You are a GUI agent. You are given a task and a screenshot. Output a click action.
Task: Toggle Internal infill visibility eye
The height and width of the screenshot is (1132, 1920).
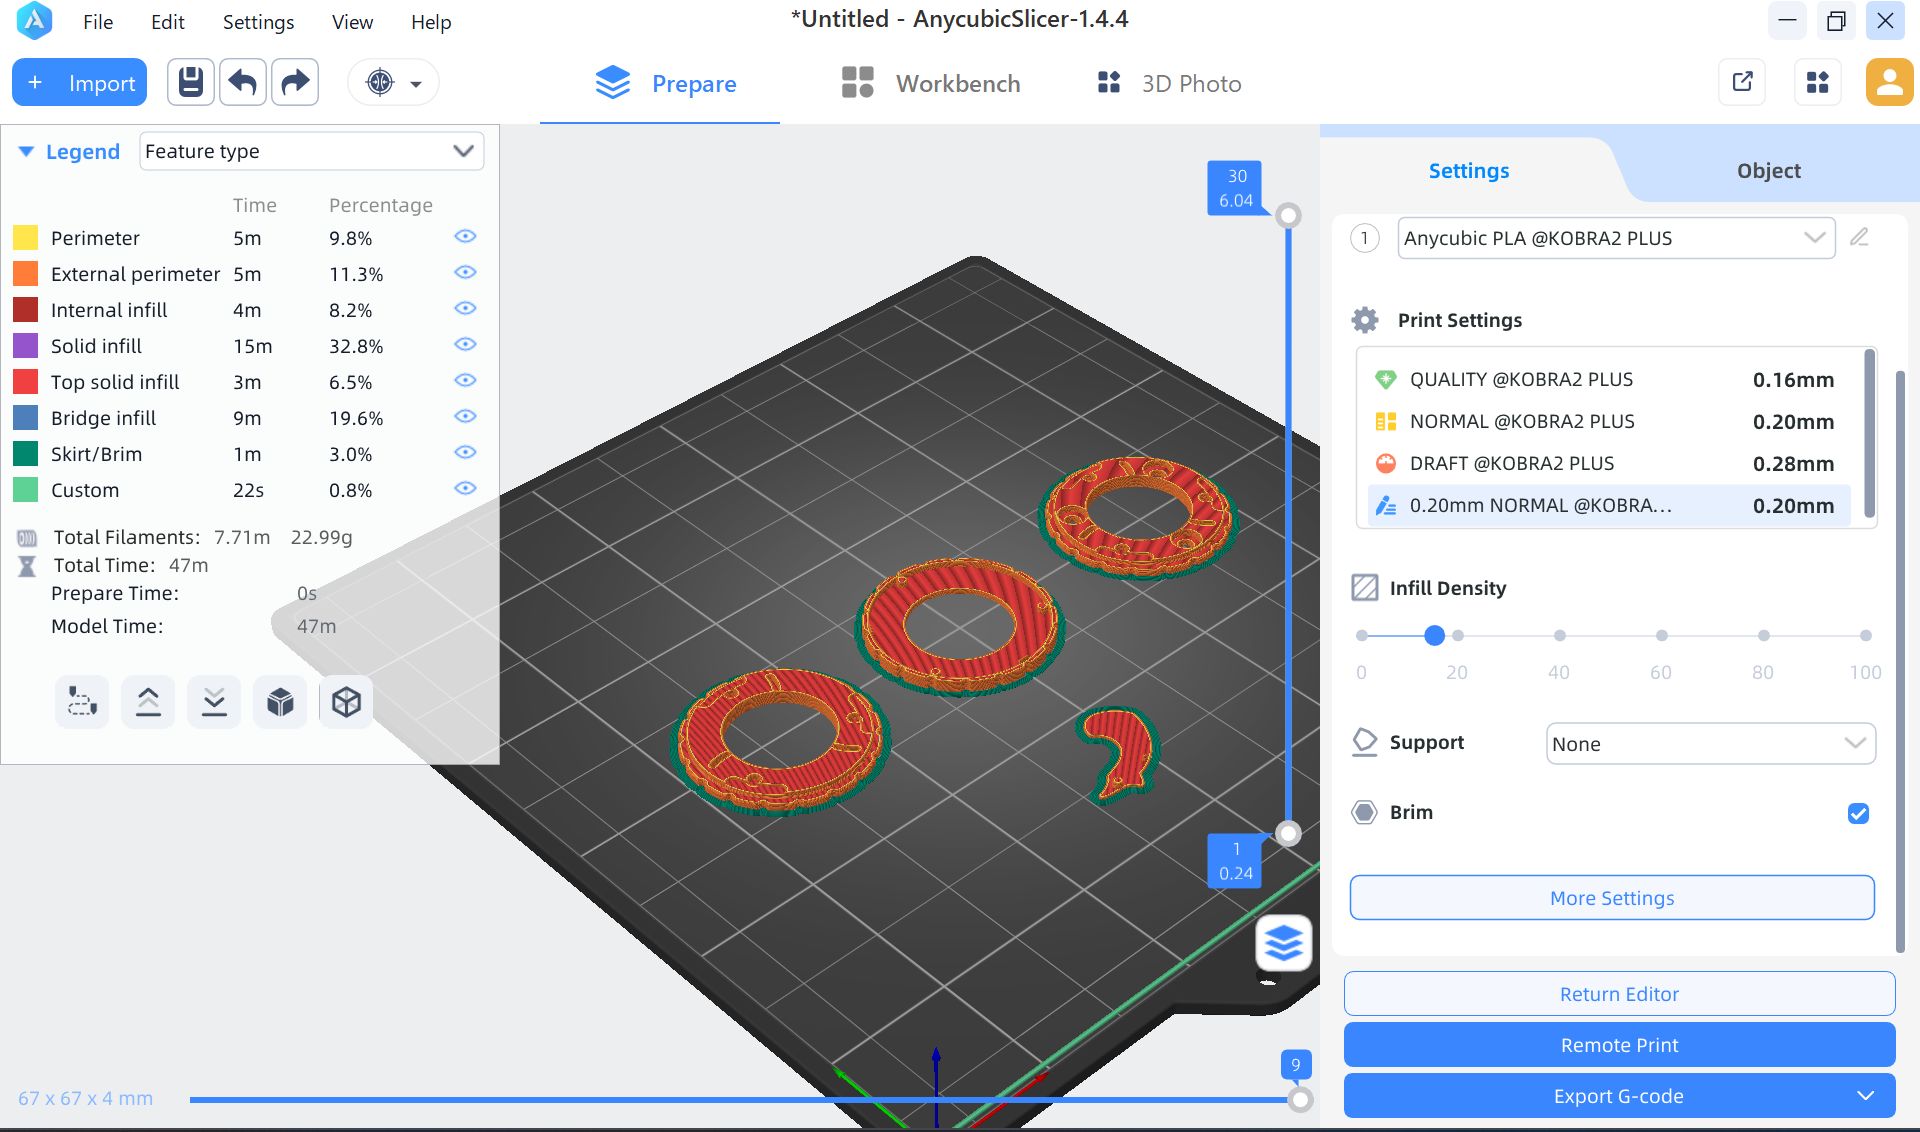(x=465, y=309)
